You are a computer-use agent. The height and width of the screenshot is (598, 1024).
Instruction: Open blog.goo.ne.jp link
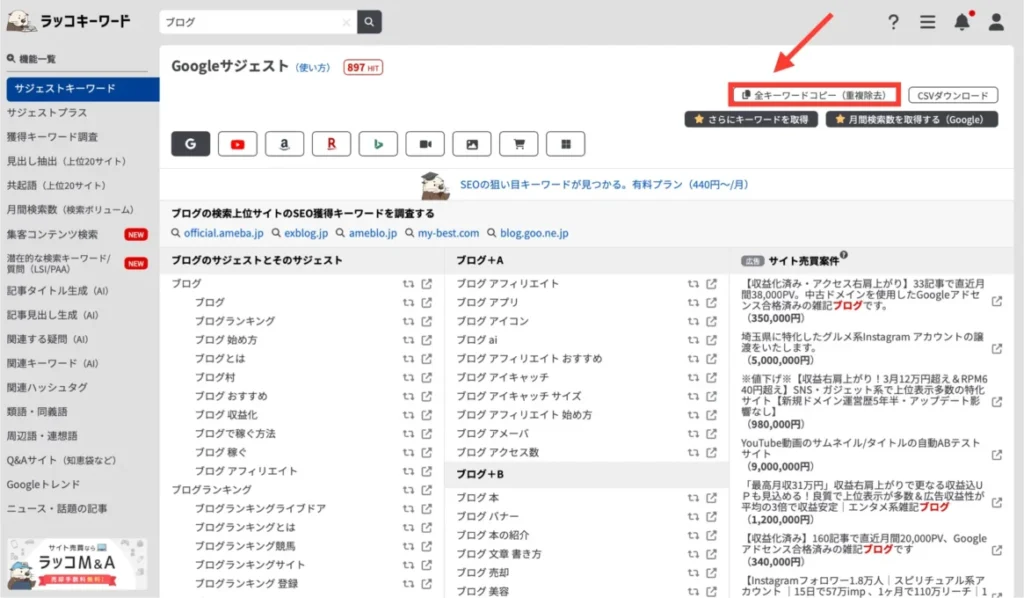(534, 233)
